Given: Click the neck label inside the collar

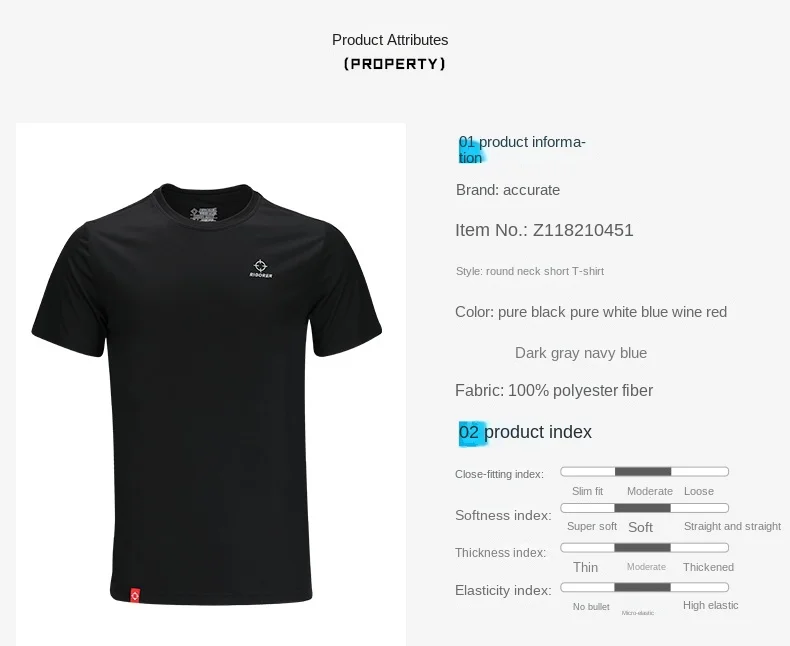Looking at the screenshot, I should [x=204, y=213].
